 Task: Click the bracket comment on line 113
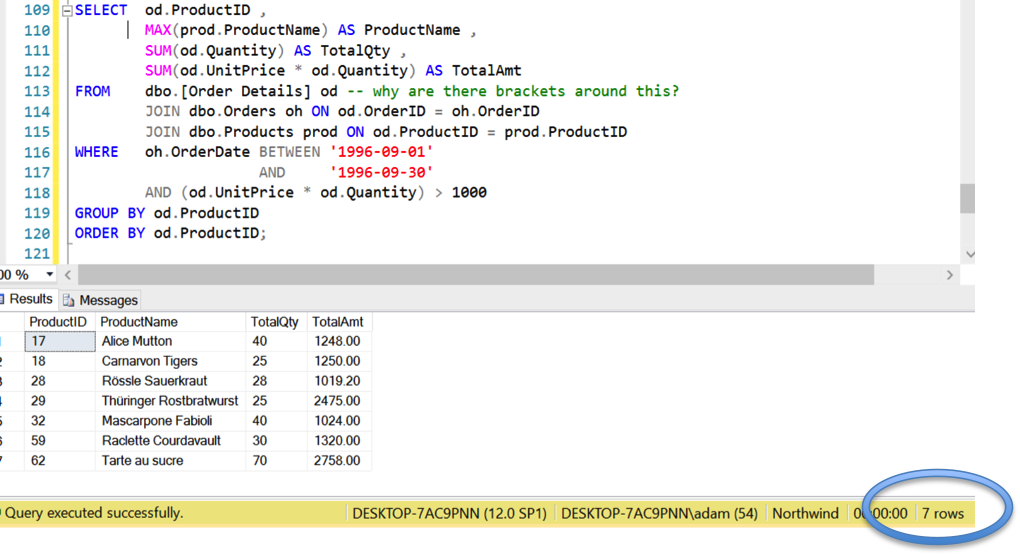tap(513, 91)
